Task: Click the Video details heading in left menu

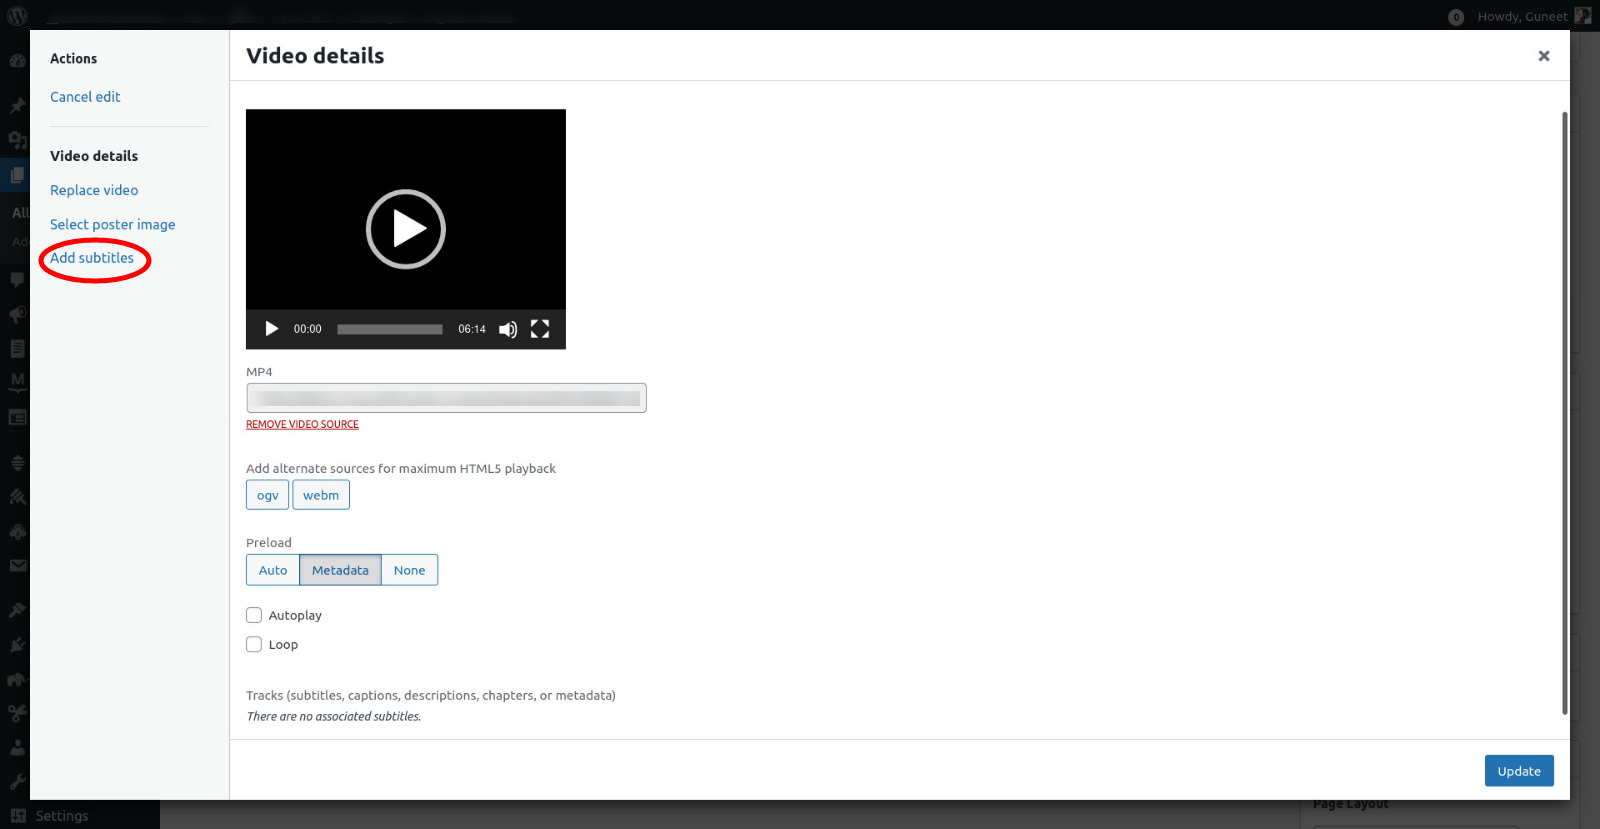Action: (94, 156)
